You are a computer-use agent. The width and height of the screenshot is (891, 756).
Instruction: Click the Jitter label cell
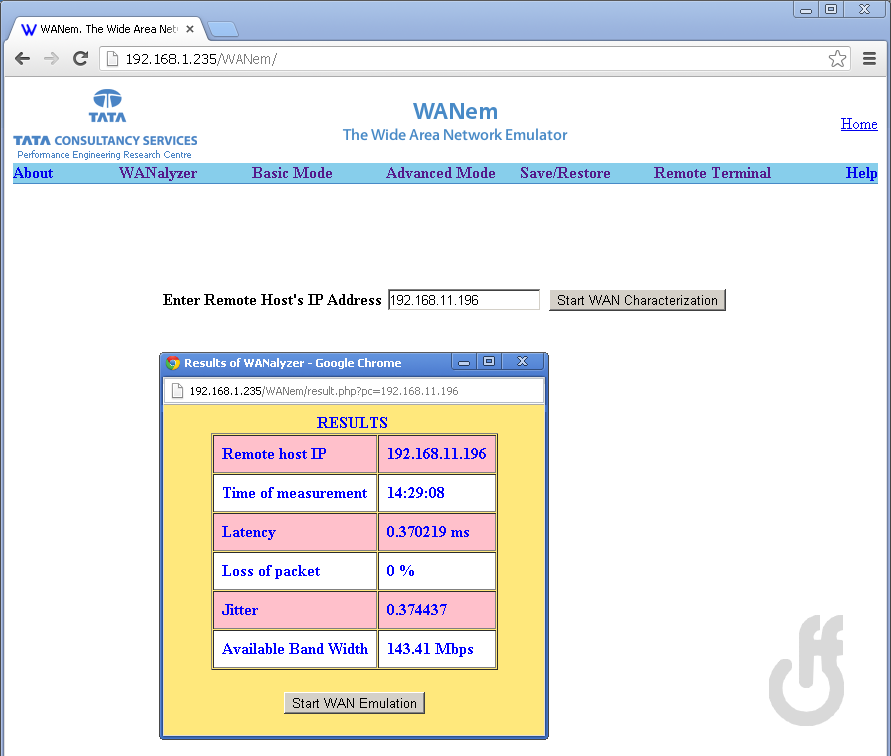coord(295,610)
